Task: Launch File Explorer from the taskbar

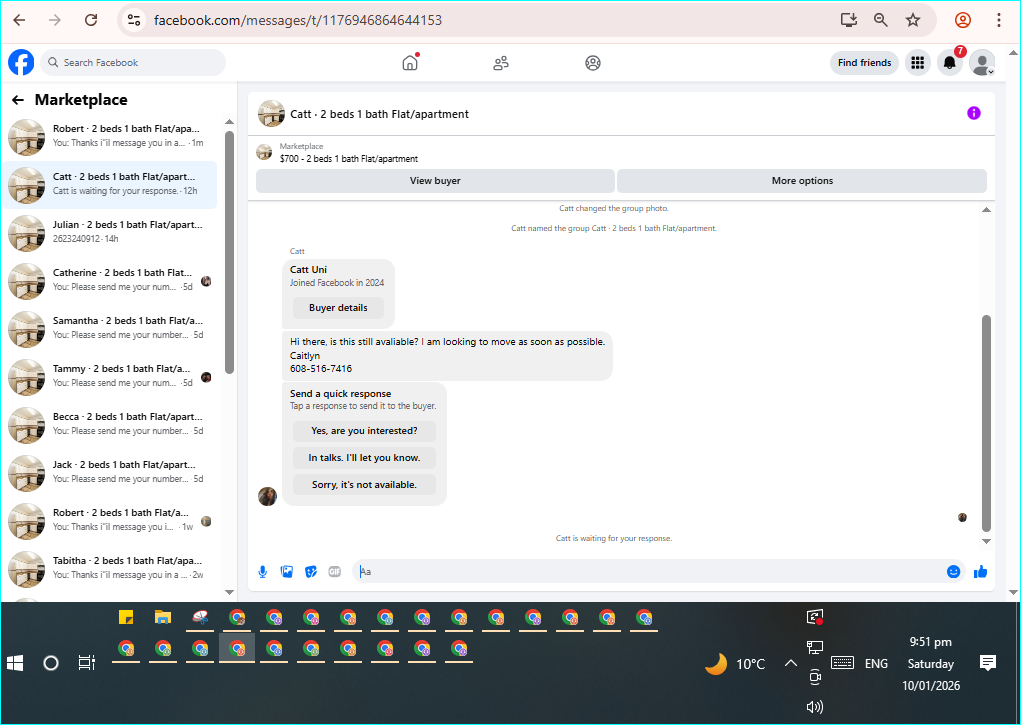Action: [163, 617]
